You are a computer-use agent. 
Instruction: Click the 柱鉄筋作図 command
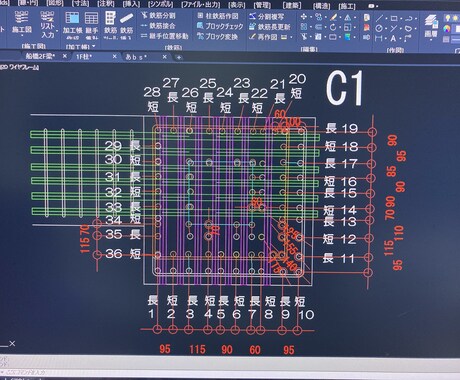(x=218, y=16)
